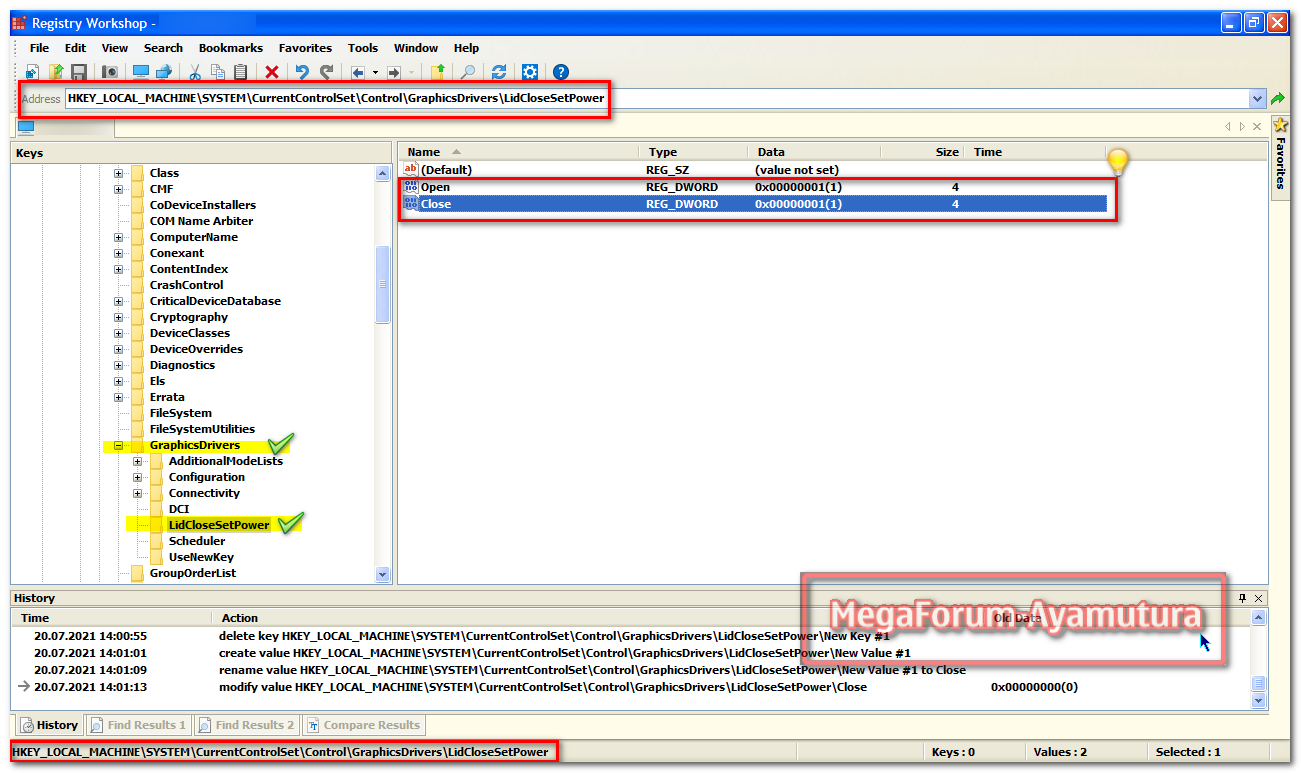Expand the DeviceClasses key
Viewport: 1301px width, 773px height.
pos(118,333)
